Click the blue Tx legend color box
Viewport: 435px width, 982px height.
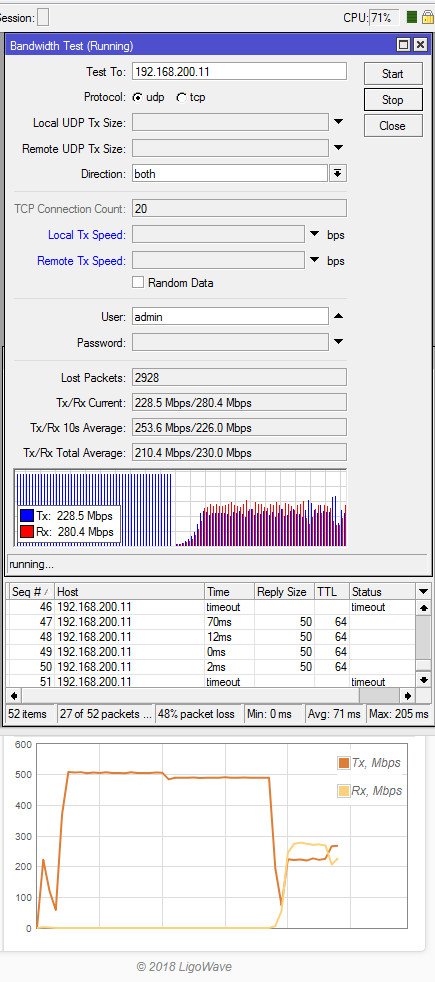pos(27,516)
